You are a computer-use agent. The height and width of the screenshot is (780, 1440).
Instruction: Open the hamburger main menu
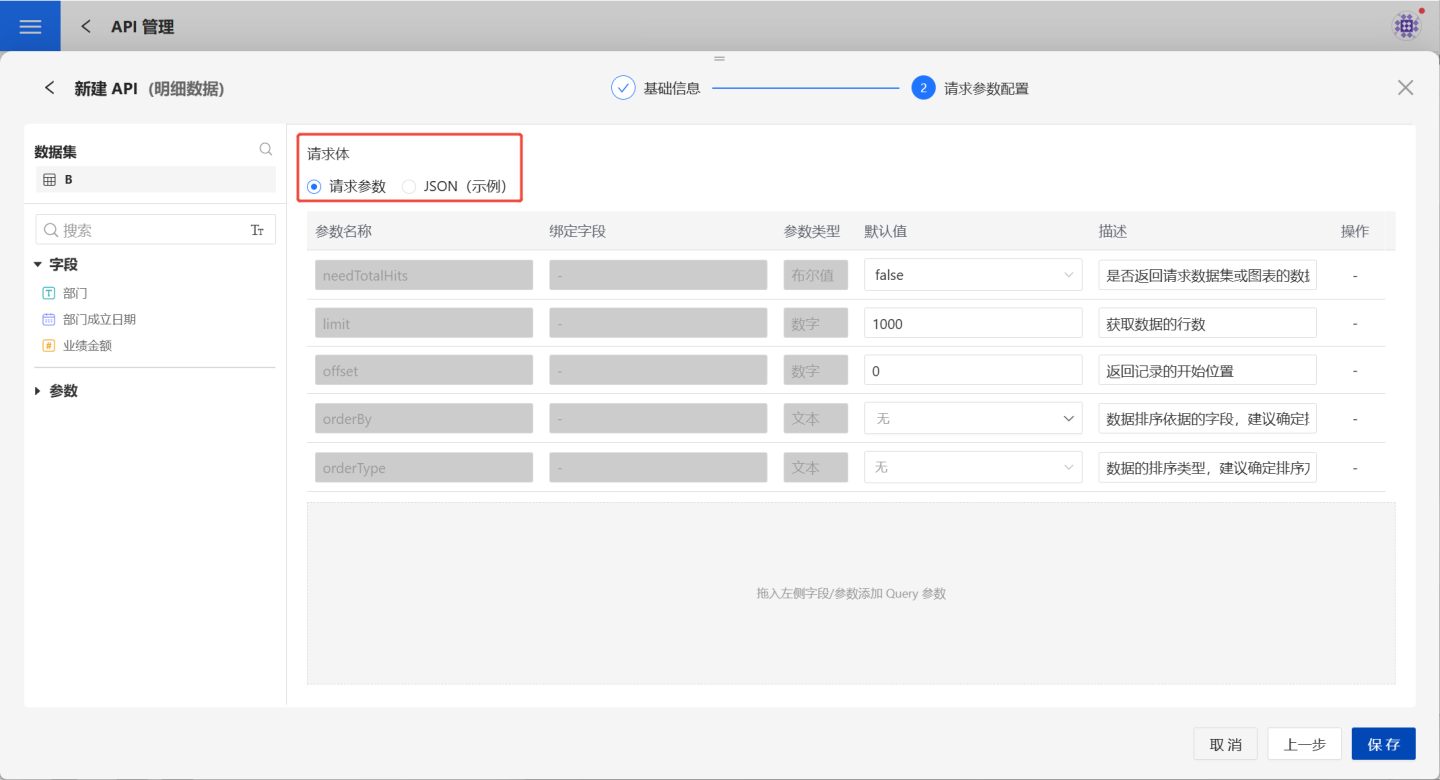[30, 26]
